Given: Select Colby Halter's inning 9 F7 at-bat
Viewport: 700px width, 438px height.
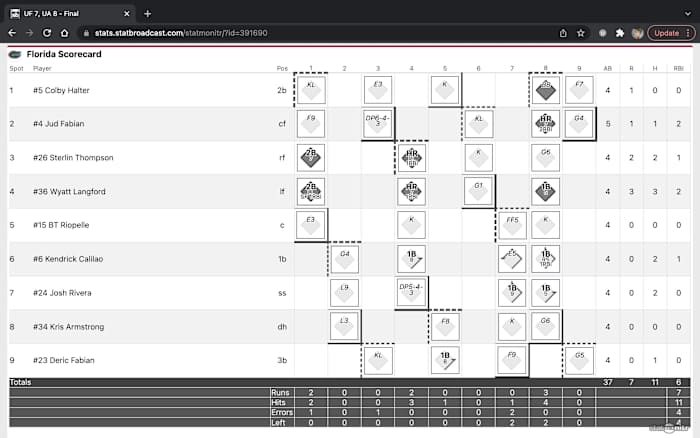Looking at the screenshot, I should click(x=579, y=90).
